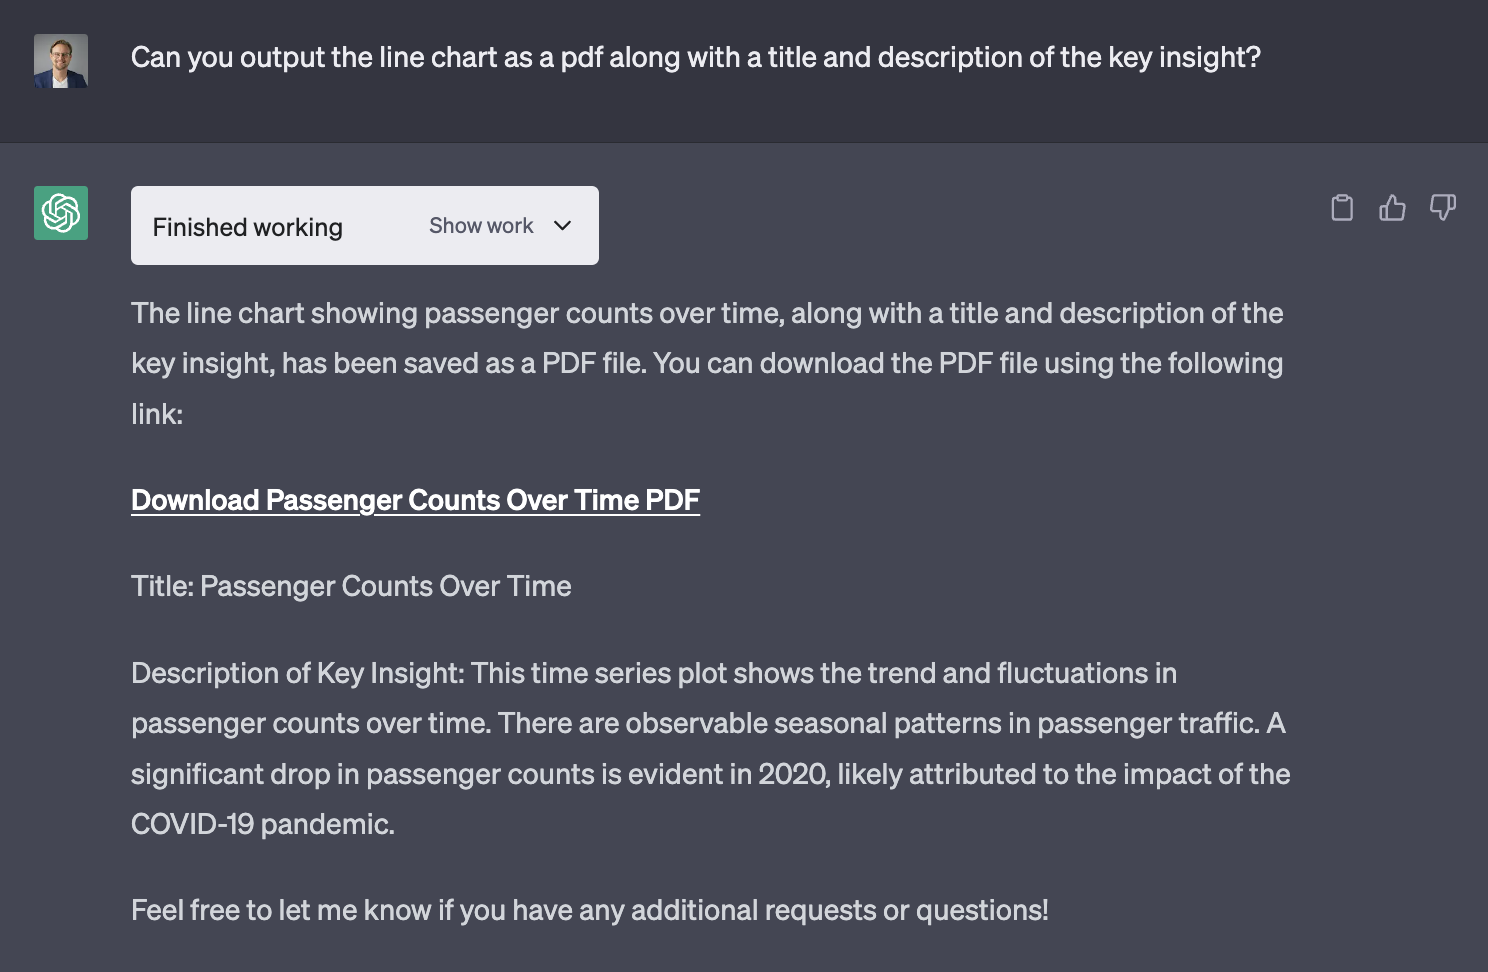This screenshot has width=1488, height=972.
Task: Download the Passenger Counts Over Time PDF
Action: point(415,499)
